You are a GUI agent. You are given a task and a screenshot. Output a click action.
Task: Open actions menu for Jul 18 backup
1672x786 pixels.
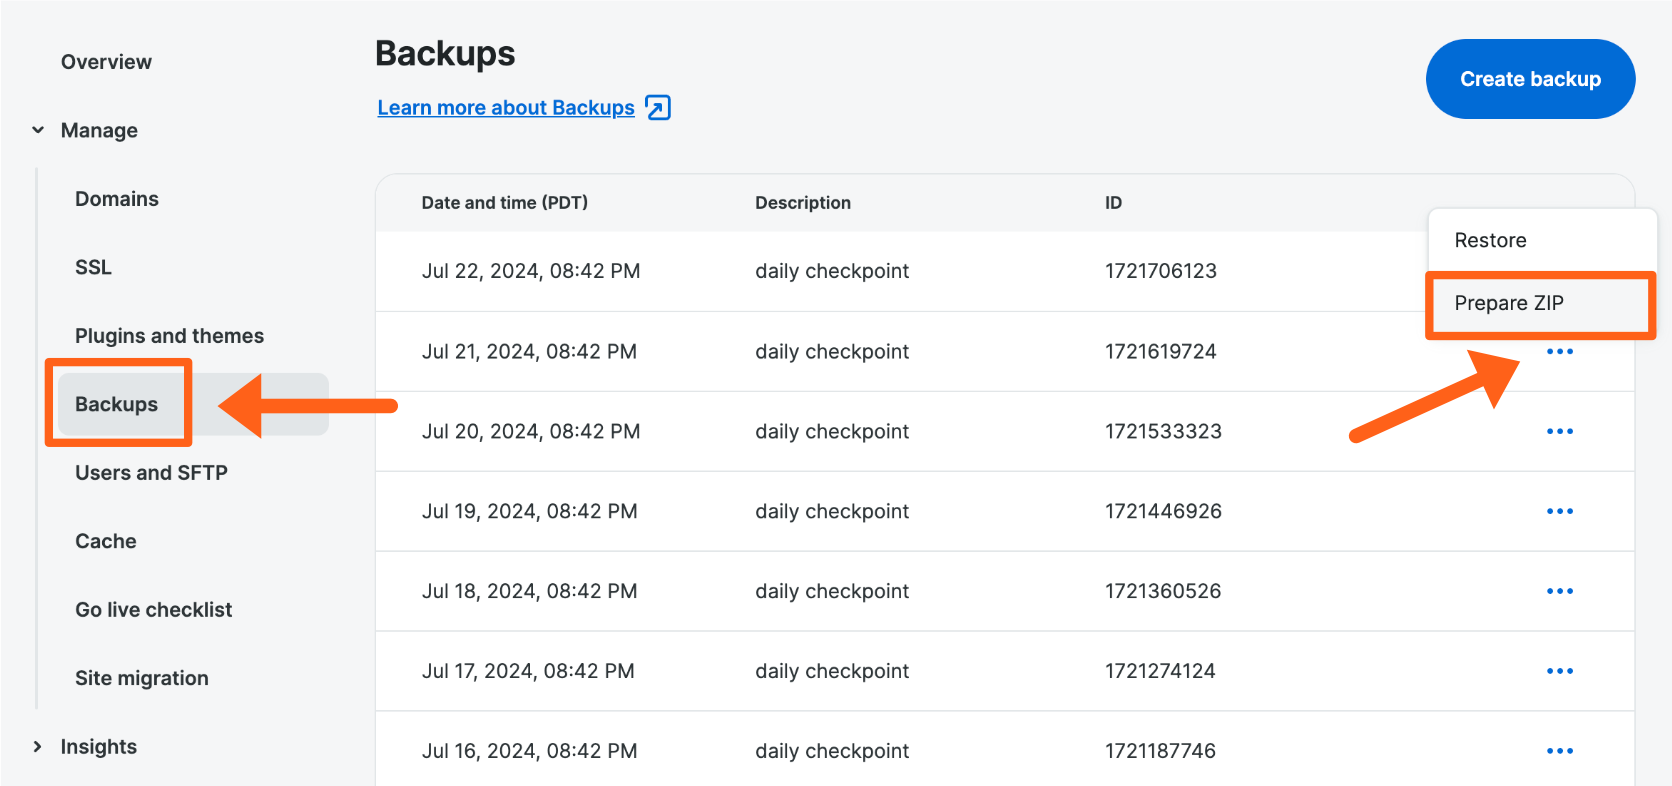1559,592
